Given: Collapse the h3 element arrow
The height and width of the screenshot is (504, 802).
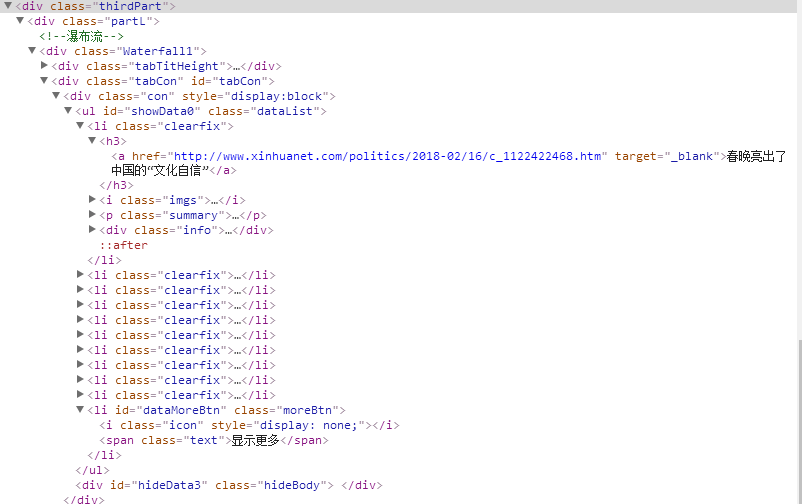Looking at the screenshot, I should click(x=92, y=141).
